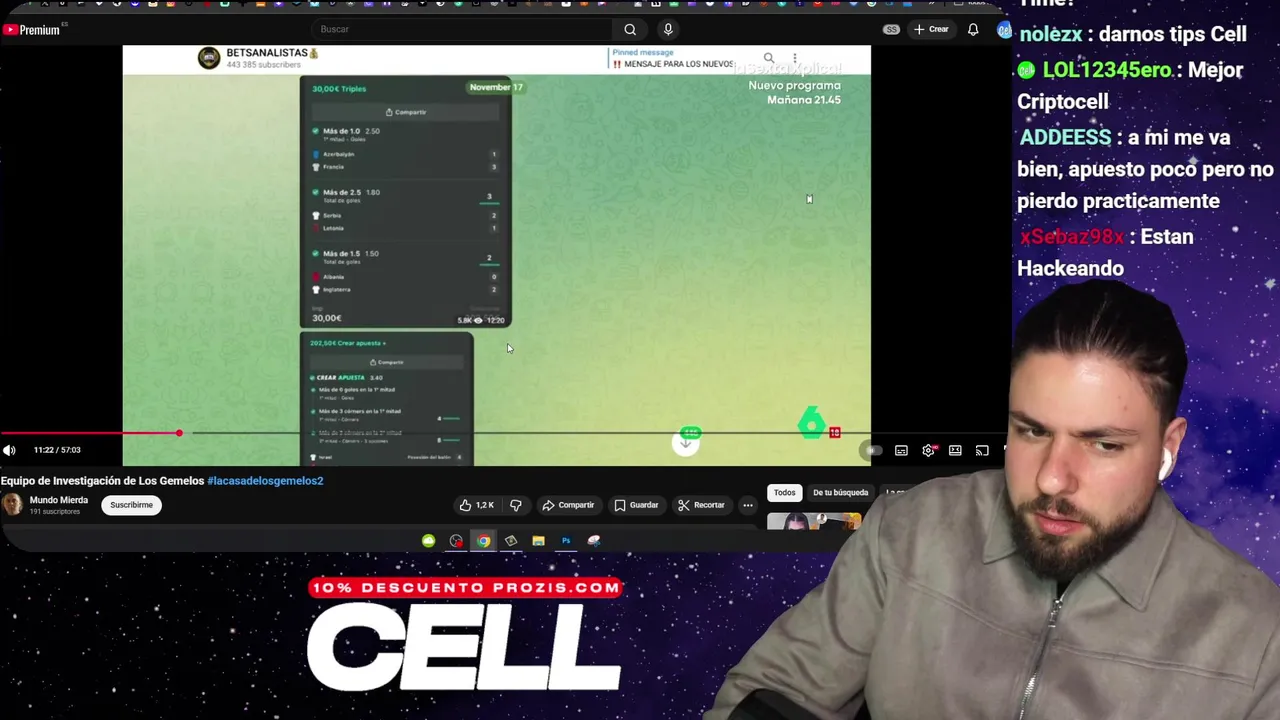Open the green round app in the taskbar
Screen dimensions: 1280x720
point(428,541)
